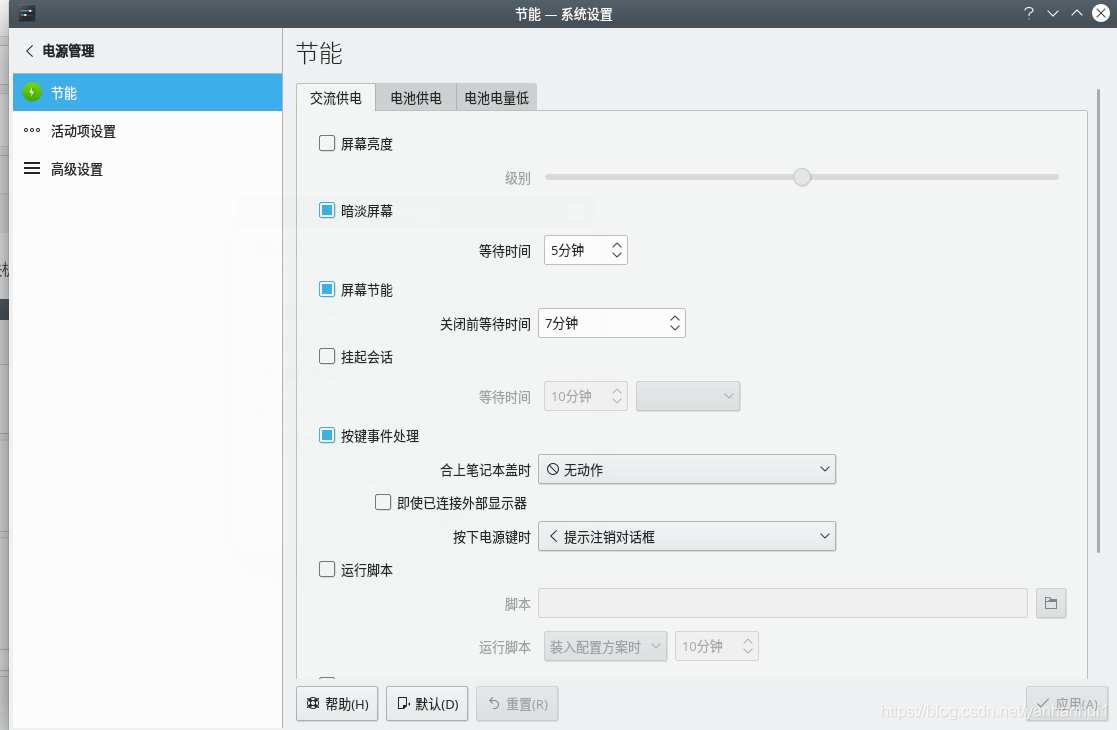The height and width of the screenshot is (730, 1117).
Task: Enable the 运行脚本 checkbox
Action: pos(327,569)
